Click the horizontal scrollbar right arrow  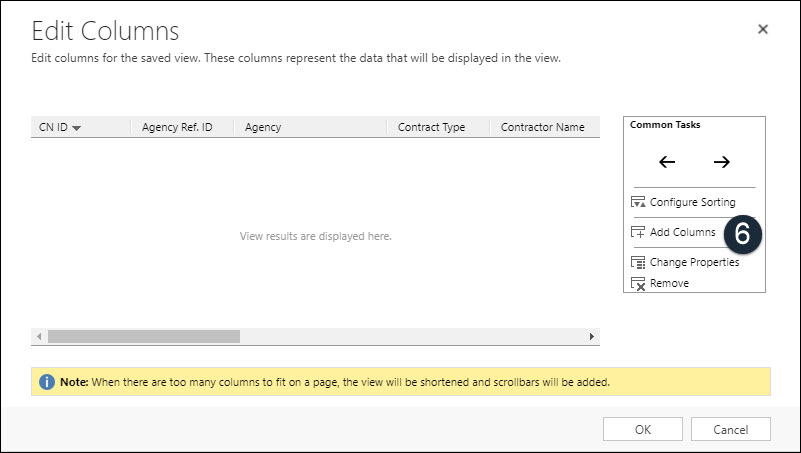point(592,337)
